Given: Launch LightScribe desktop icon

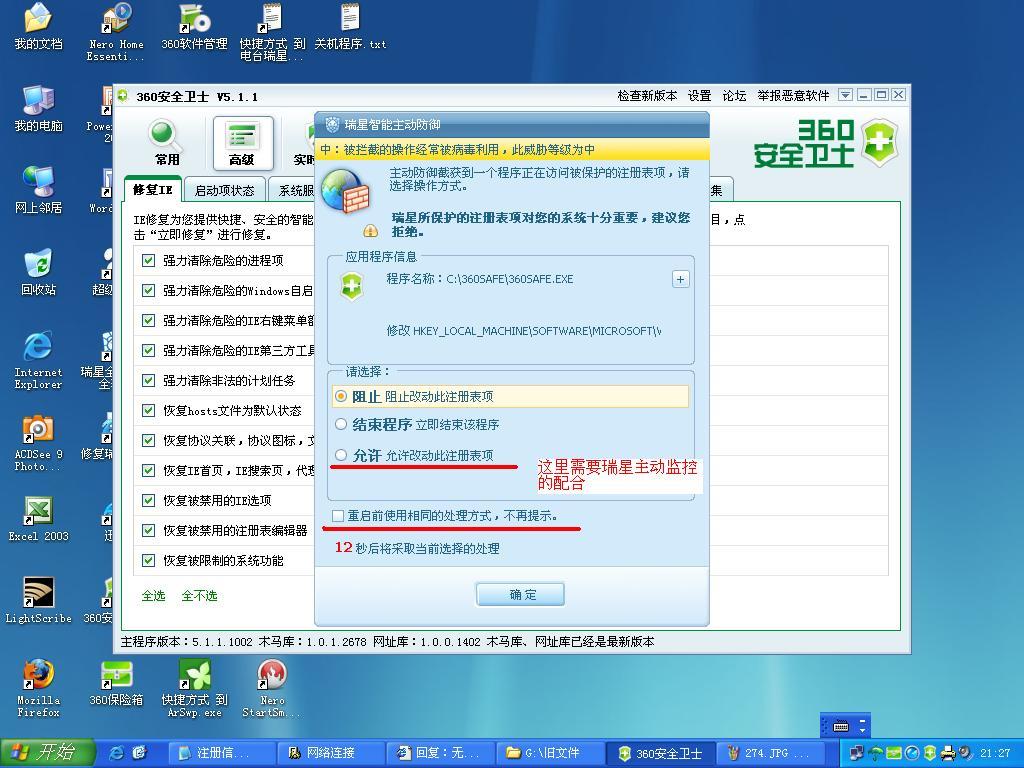Looking at the screenshot, I should tap(38, 601).
